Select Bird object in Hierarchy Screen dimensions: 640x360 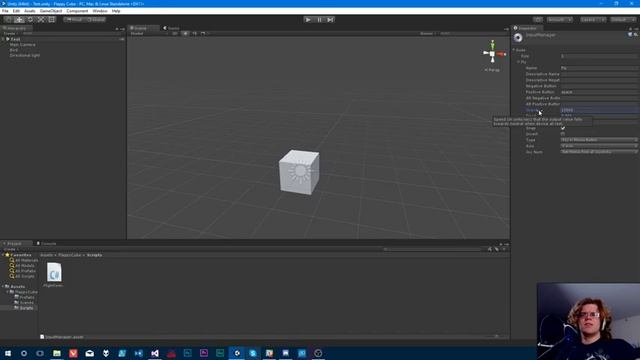point(13,50)
